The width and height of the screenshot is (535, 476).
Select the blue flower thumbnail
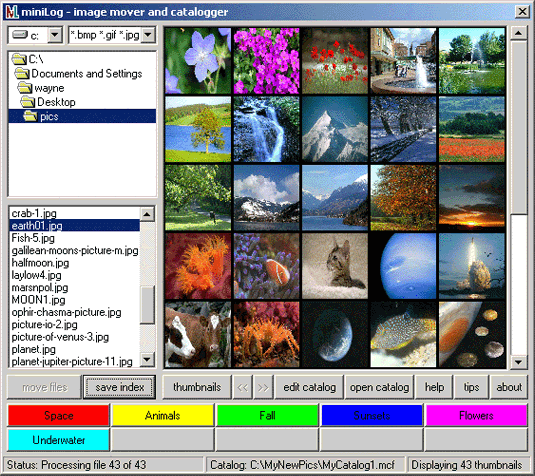tap(198, 61)
